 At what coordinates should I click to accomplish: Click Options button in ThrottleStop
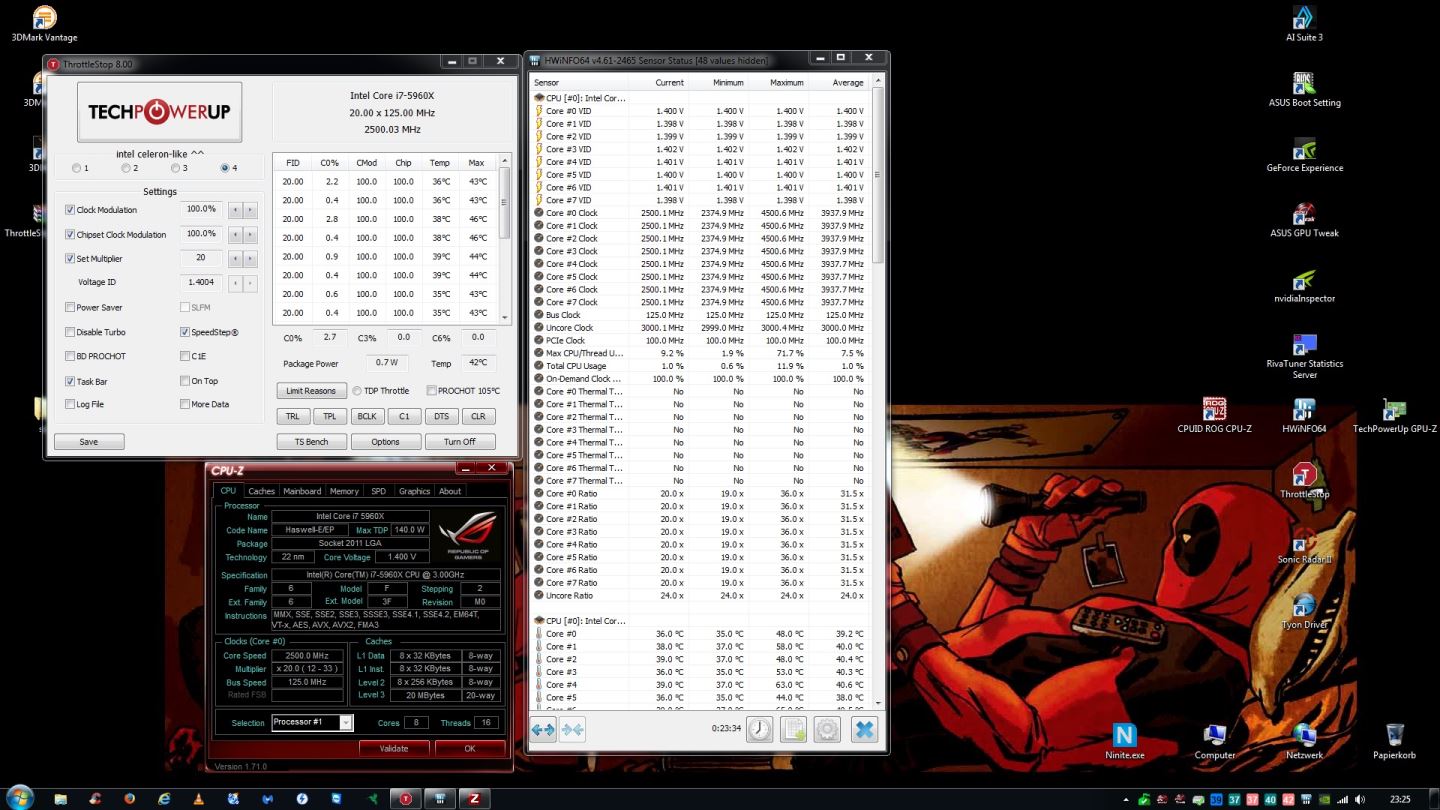[x=385, y=441]
